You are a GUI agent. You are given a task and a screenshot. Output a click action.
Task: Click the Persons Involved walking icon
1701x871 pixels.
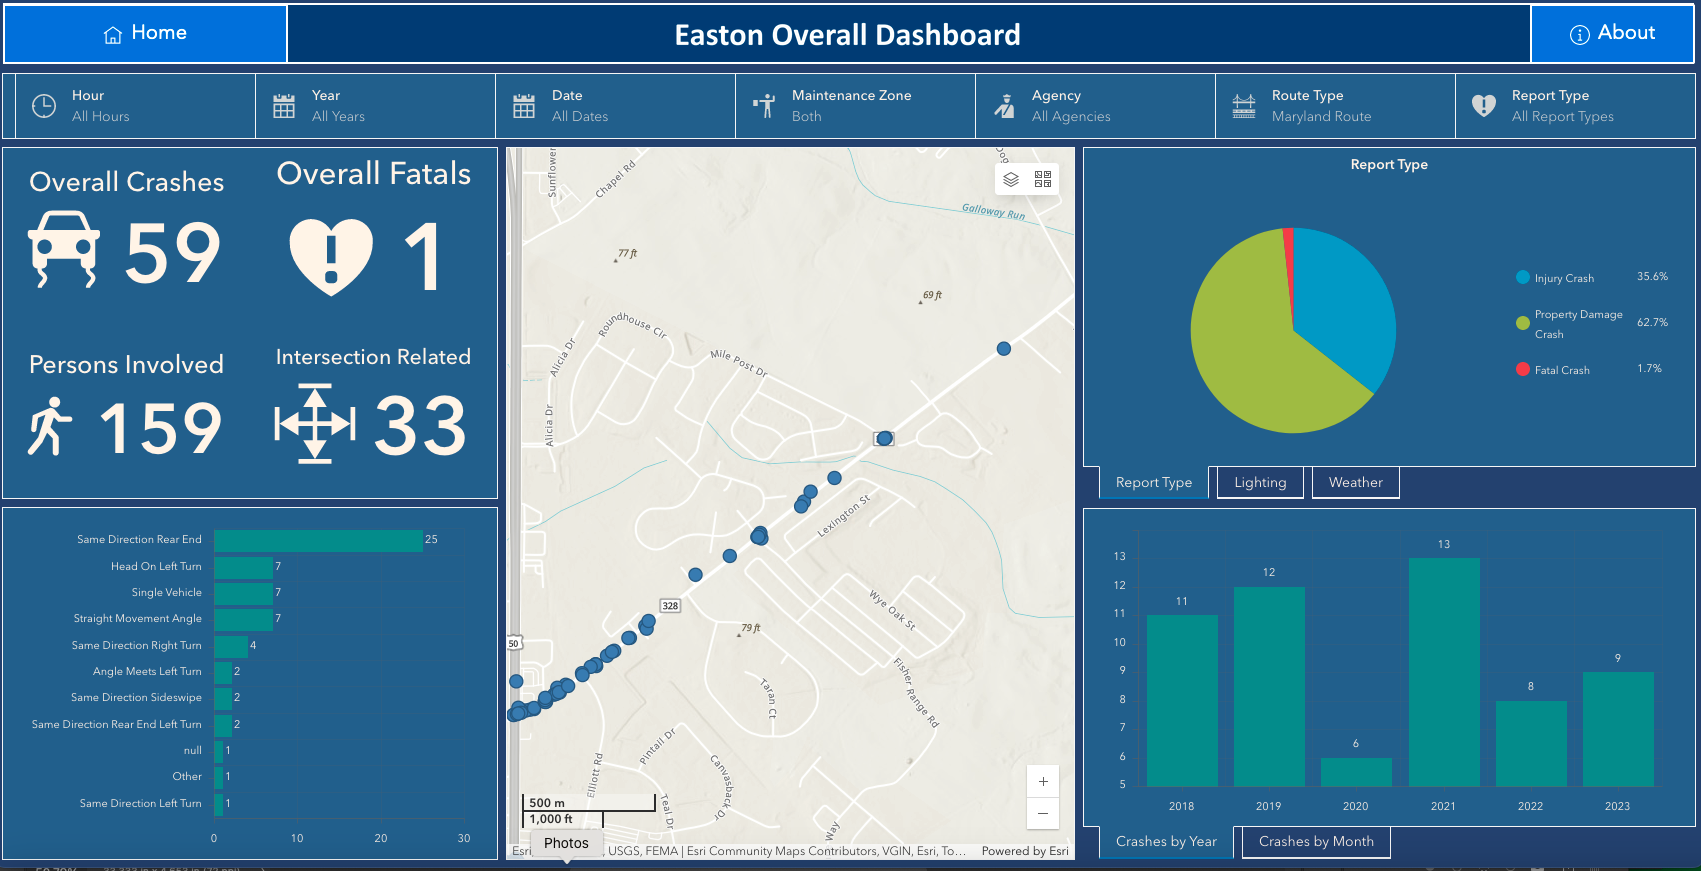(50, 426)
